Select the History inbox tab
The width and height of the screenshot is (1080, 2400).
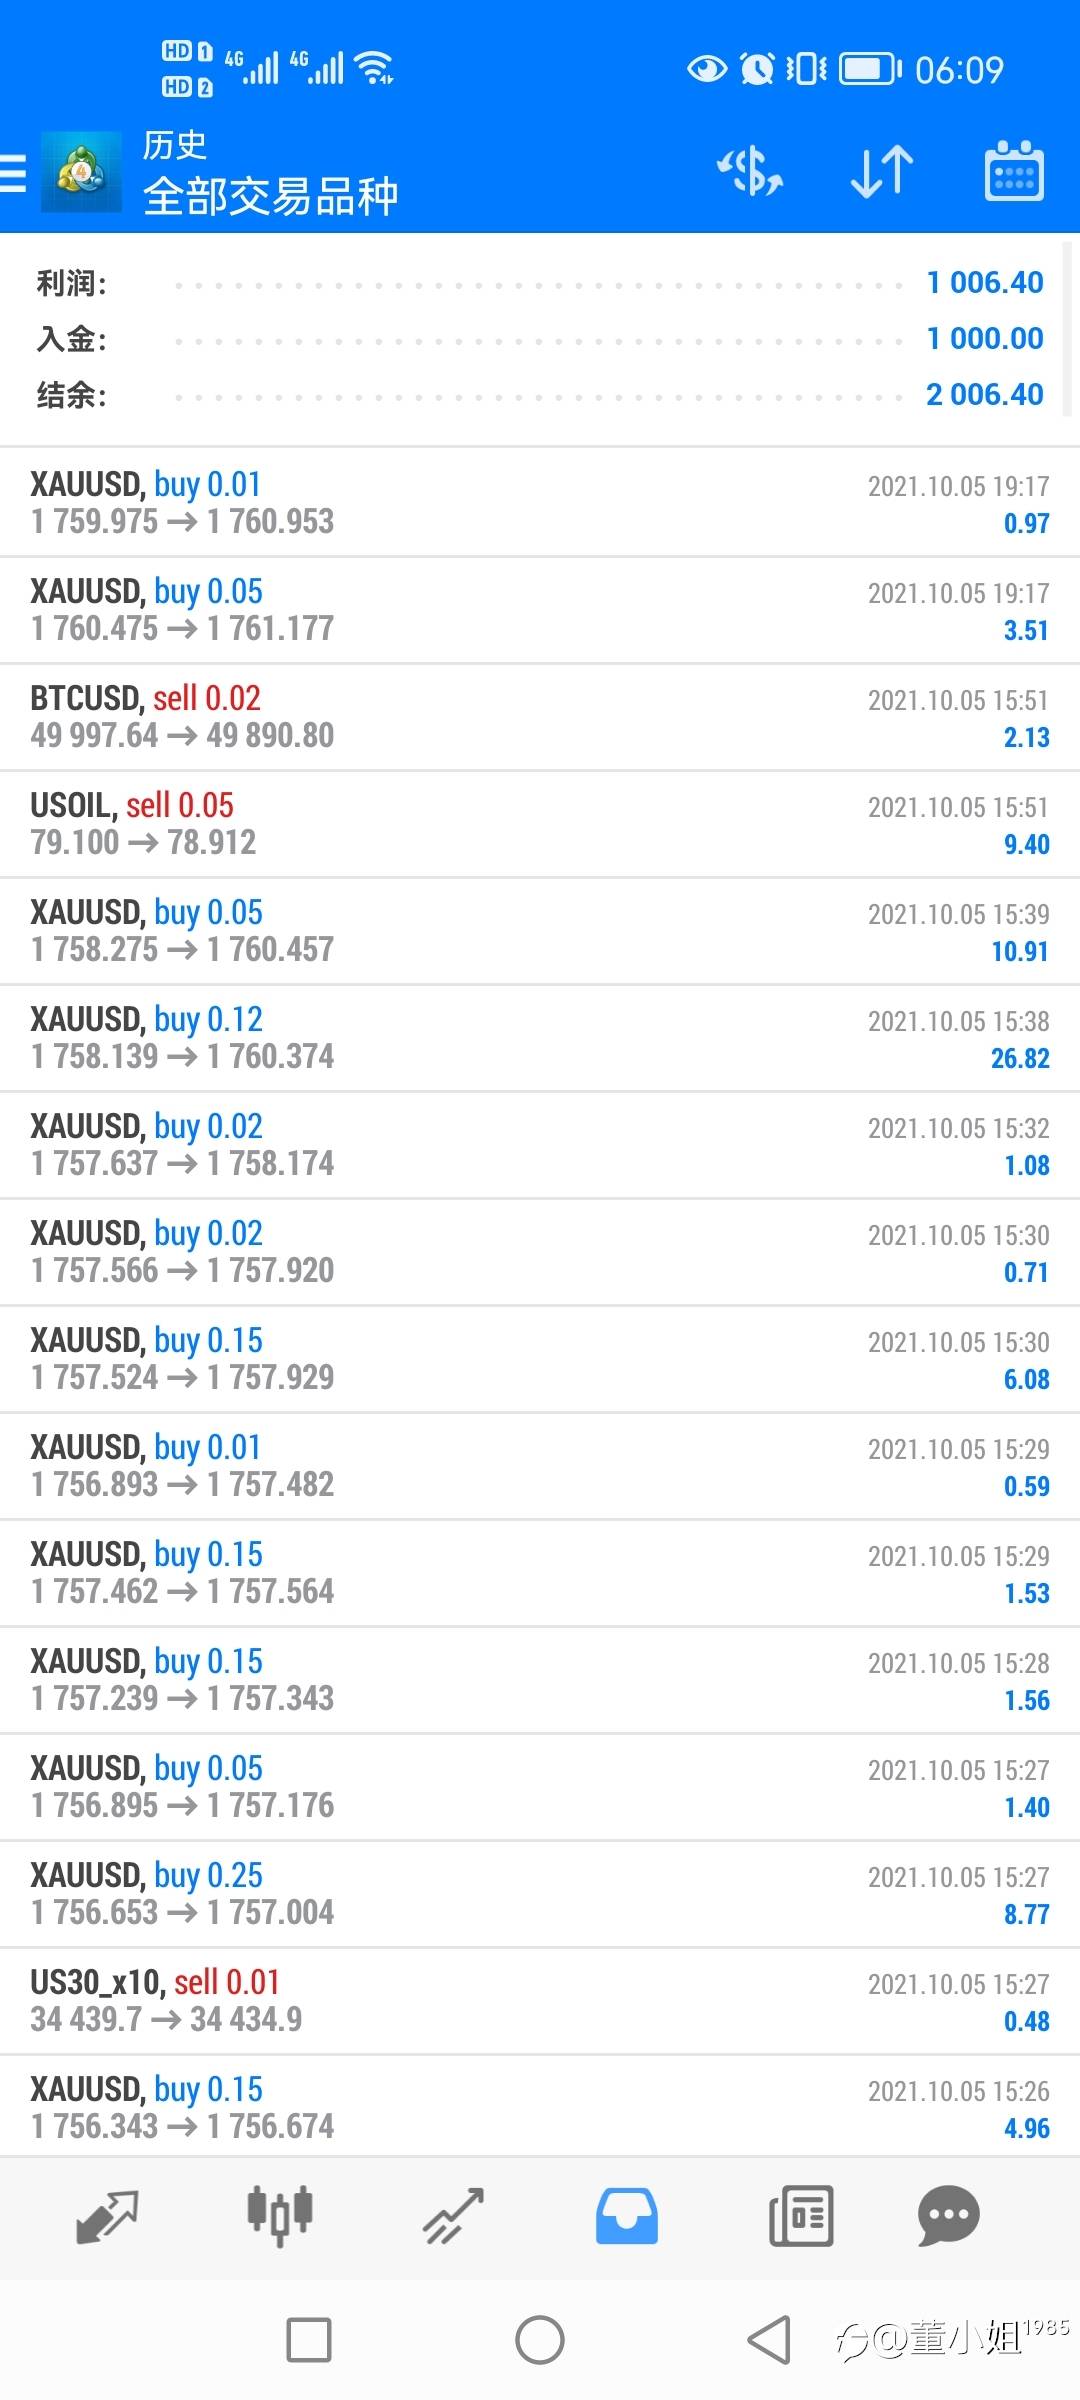[x=627, y=2216]
